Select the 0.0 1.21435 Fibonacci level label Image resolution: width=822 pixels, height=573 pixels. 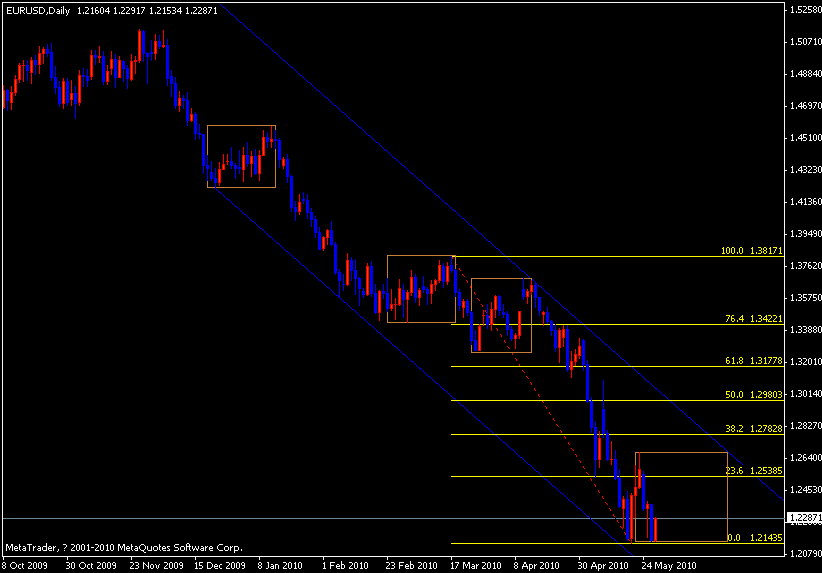point(755,538)
